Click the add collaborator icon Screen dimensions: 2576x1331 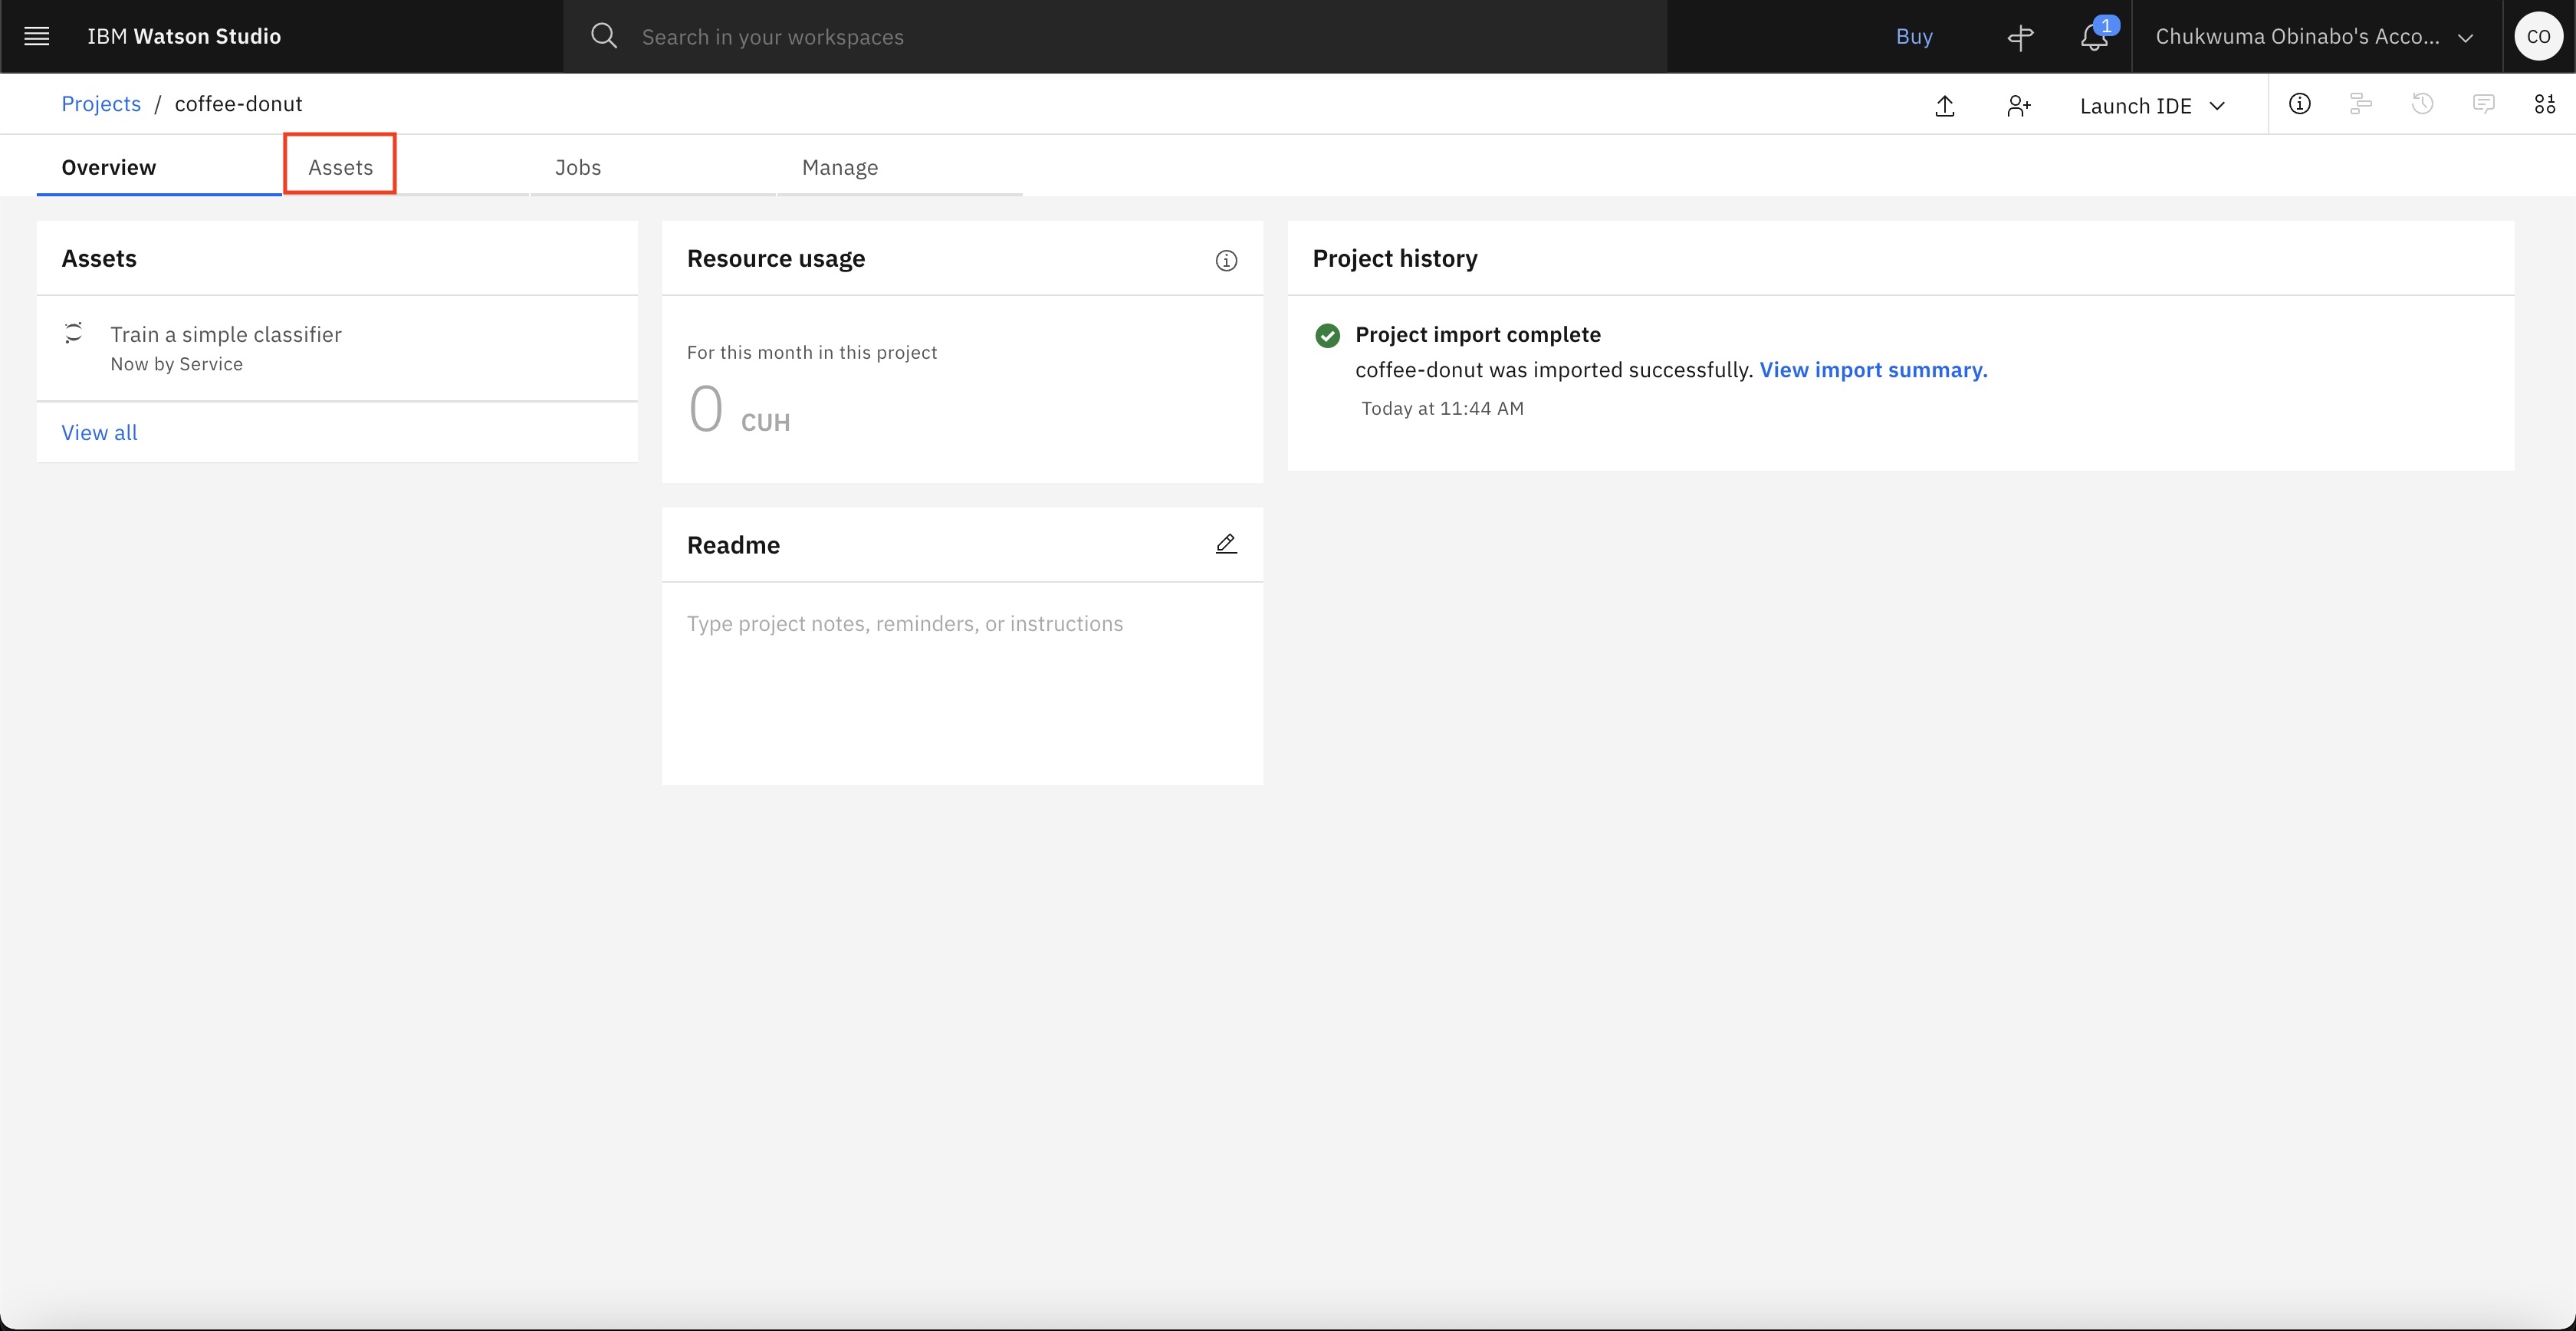coord(2019,106)
